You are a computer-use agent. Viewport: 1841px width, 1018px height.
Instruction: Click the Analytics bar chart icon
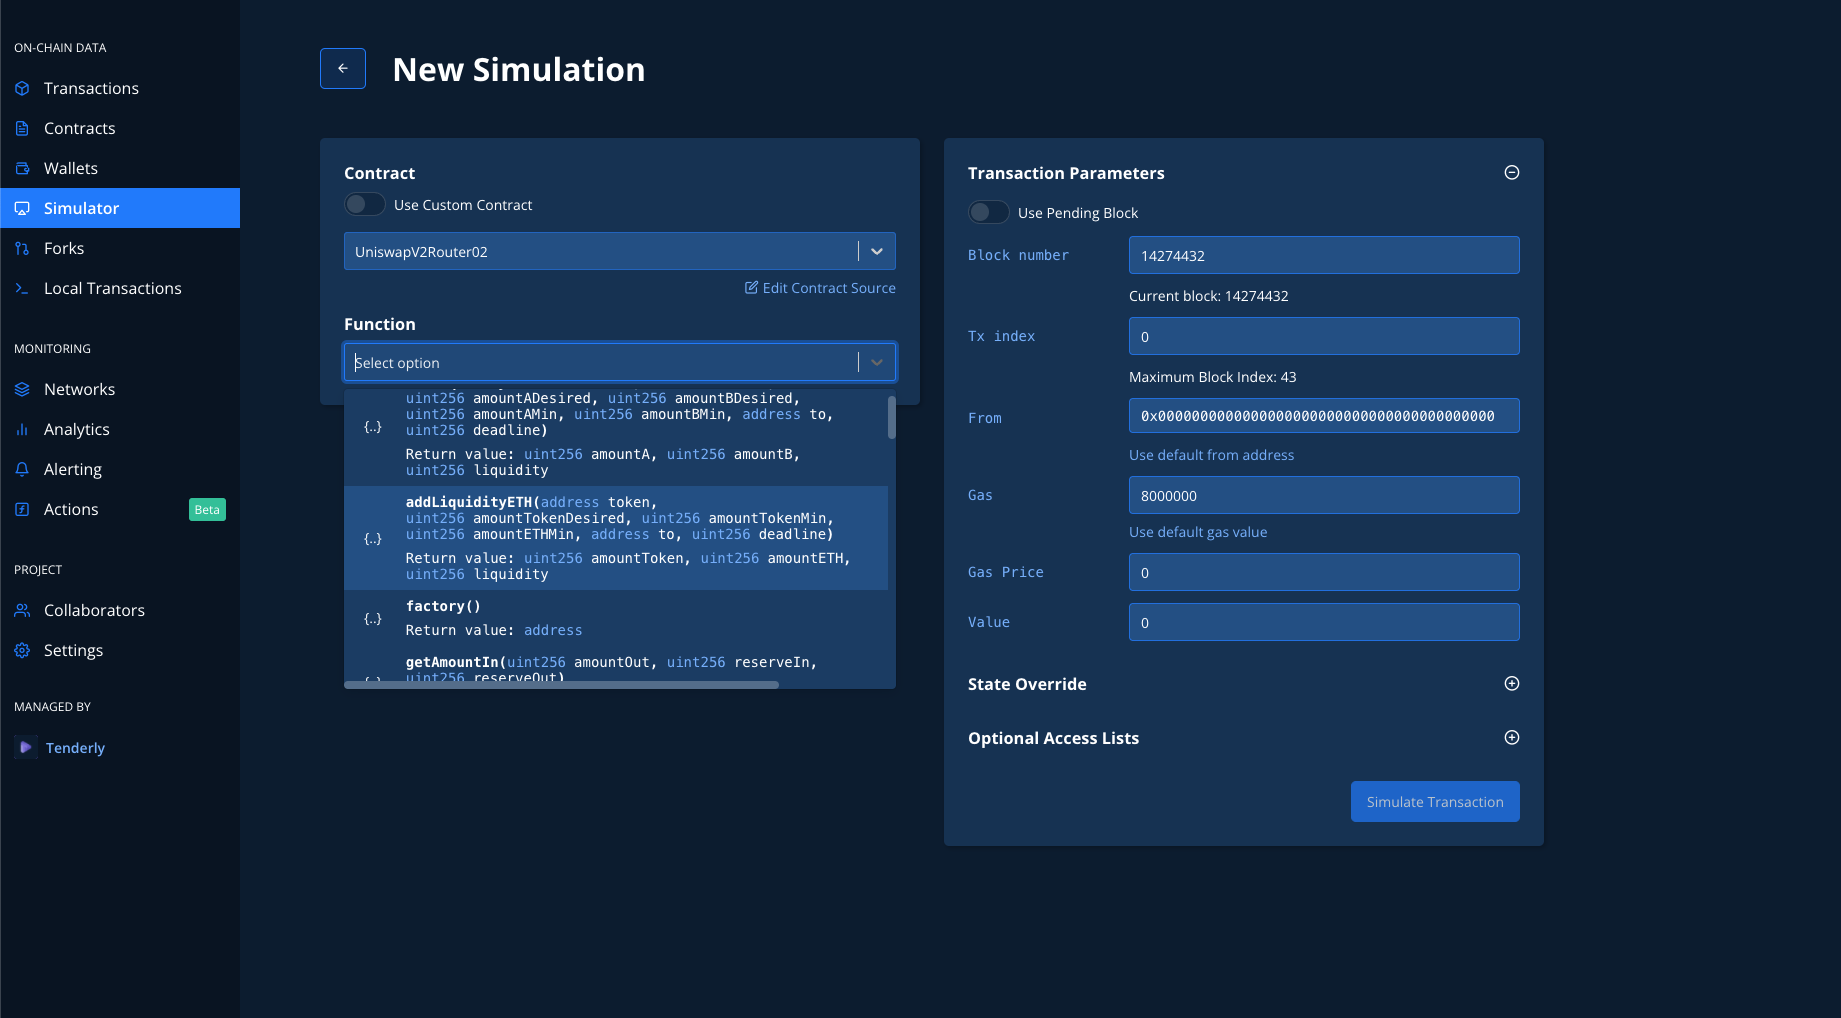click(x=22, y=429)
